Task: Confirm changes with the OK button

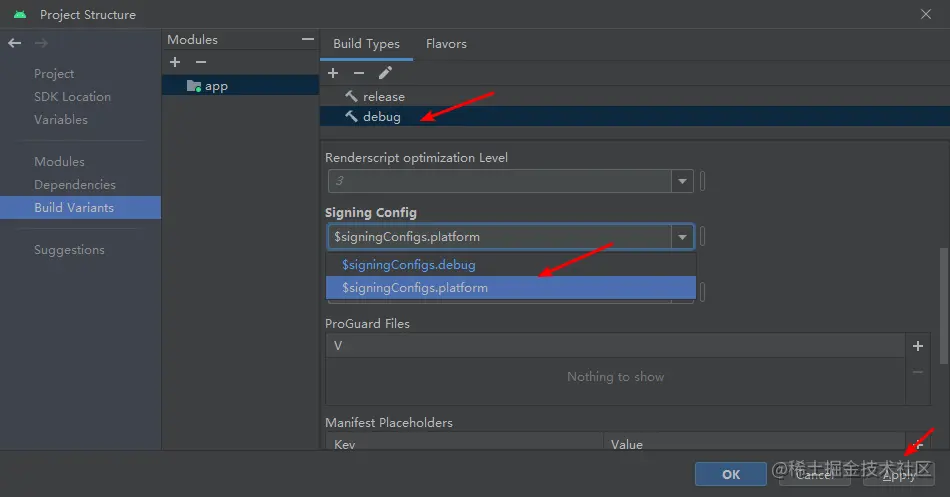Action: 731,475
